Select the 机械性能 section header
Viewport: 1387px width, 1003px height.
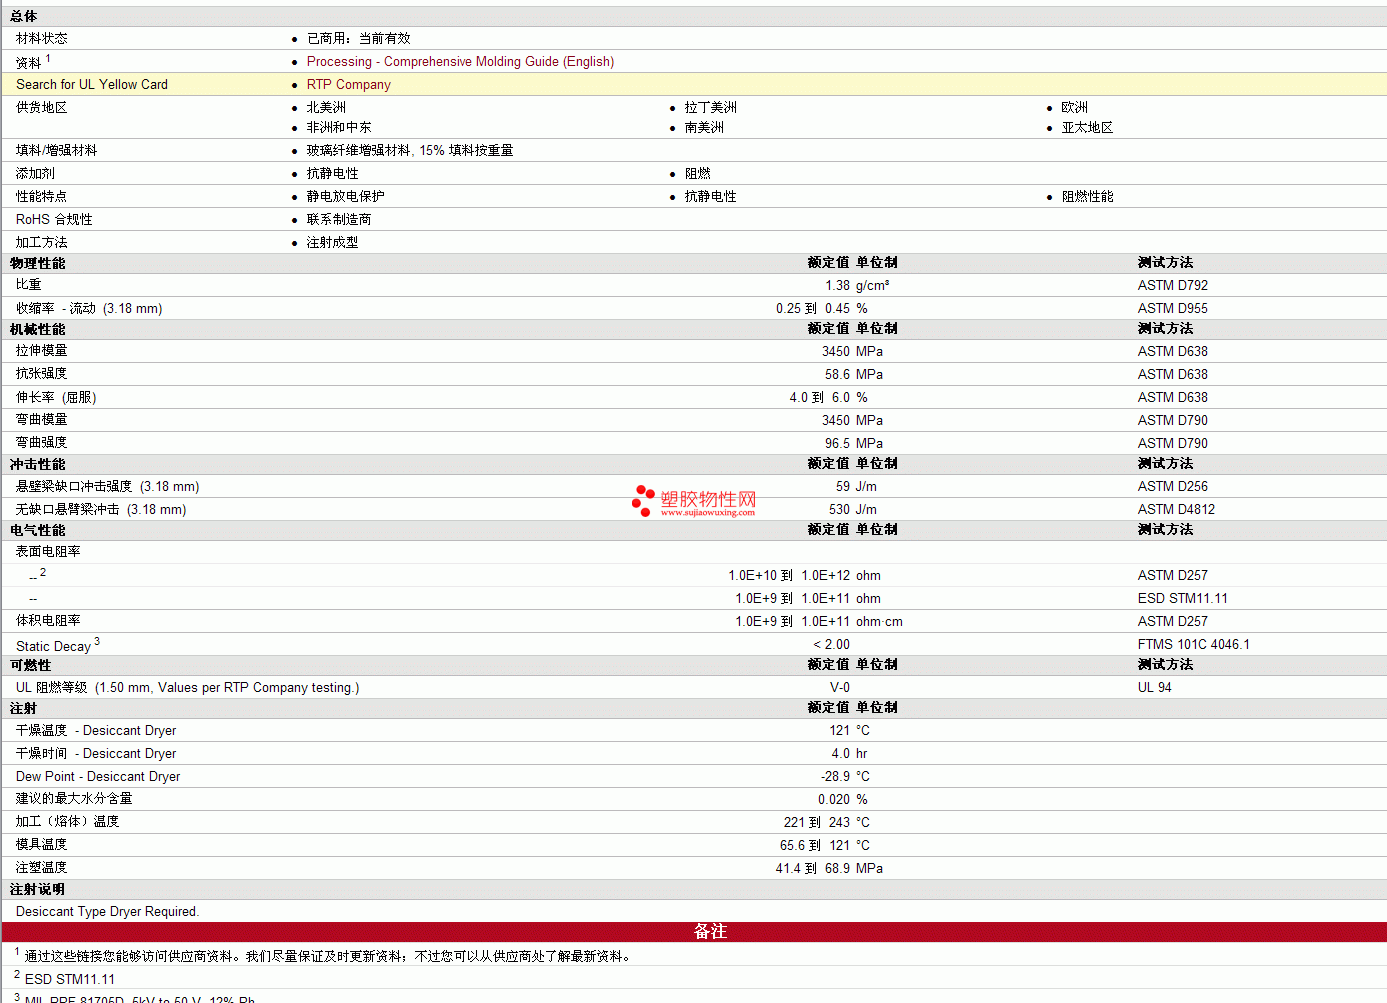click(38, 330)
